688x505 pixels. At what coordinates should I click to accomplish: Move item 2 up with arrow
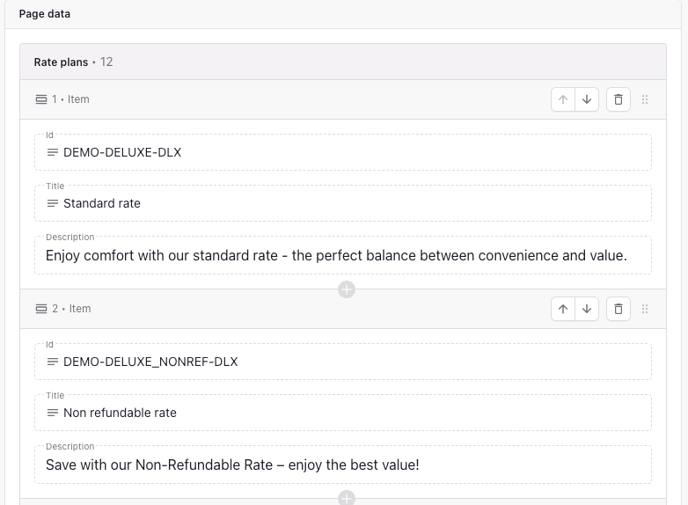(563, 309)
